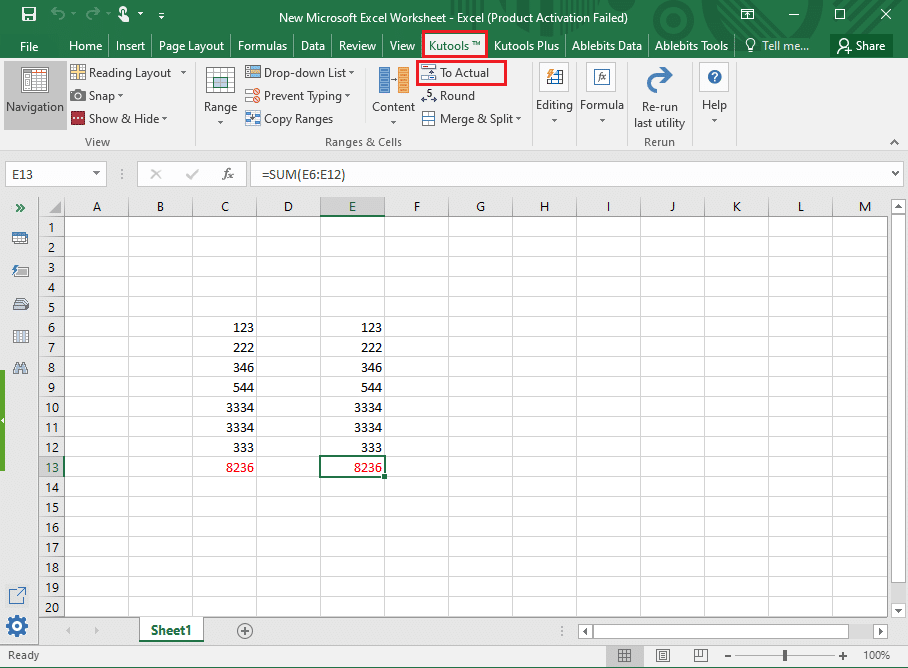Switch to the Ablebits Data tab

tap(607, 46)
